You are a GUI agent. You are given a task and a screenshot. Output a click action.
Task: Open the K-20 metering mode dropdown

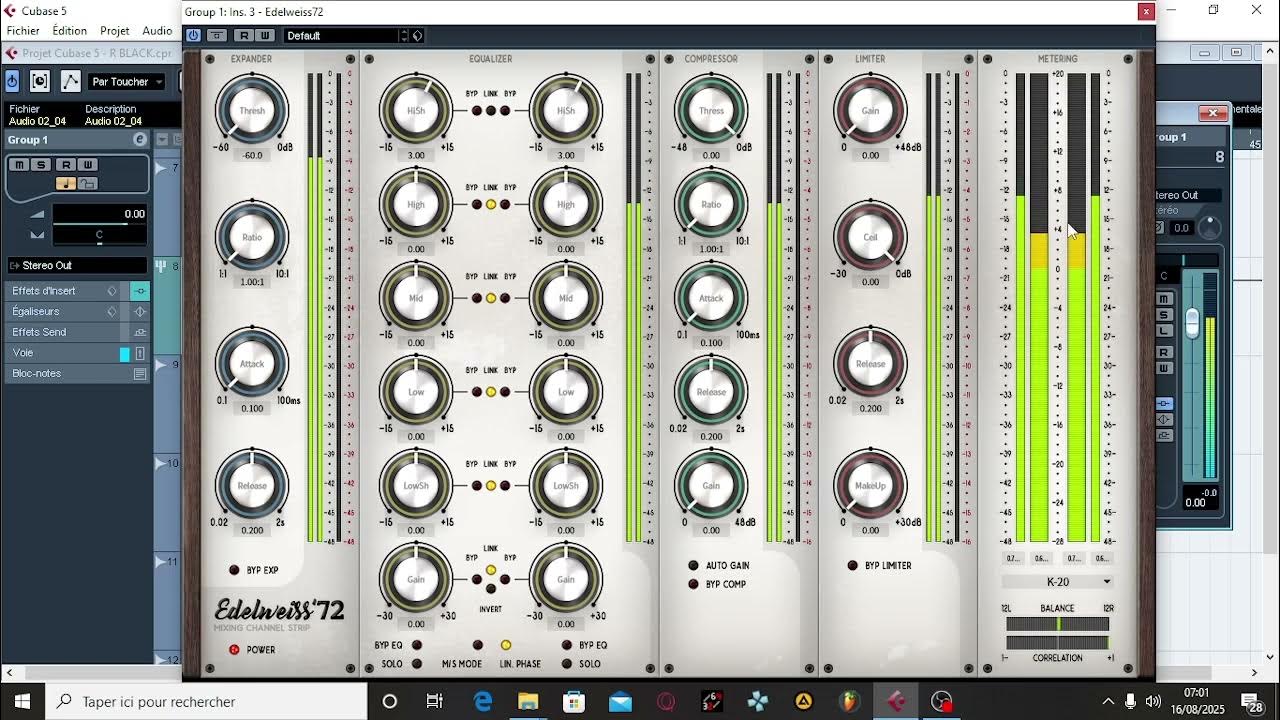tap(1058, 581)
